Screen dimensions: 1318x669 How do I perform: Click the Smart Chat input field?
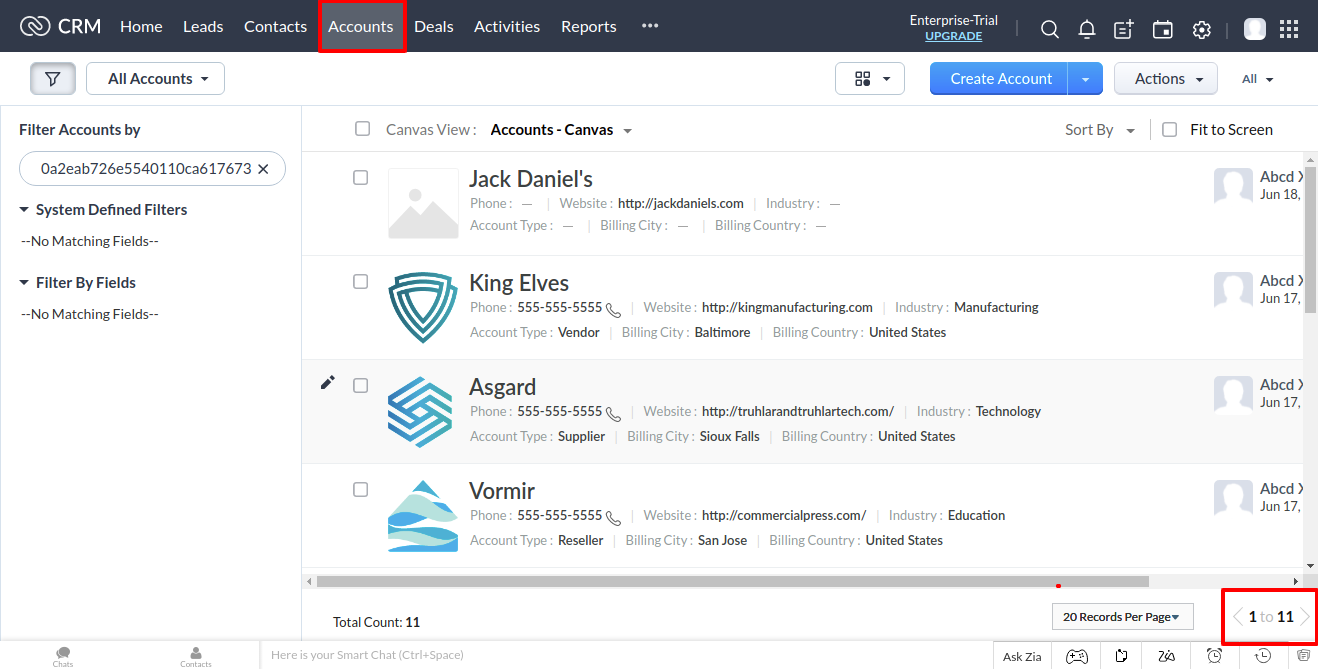[625, 656]
